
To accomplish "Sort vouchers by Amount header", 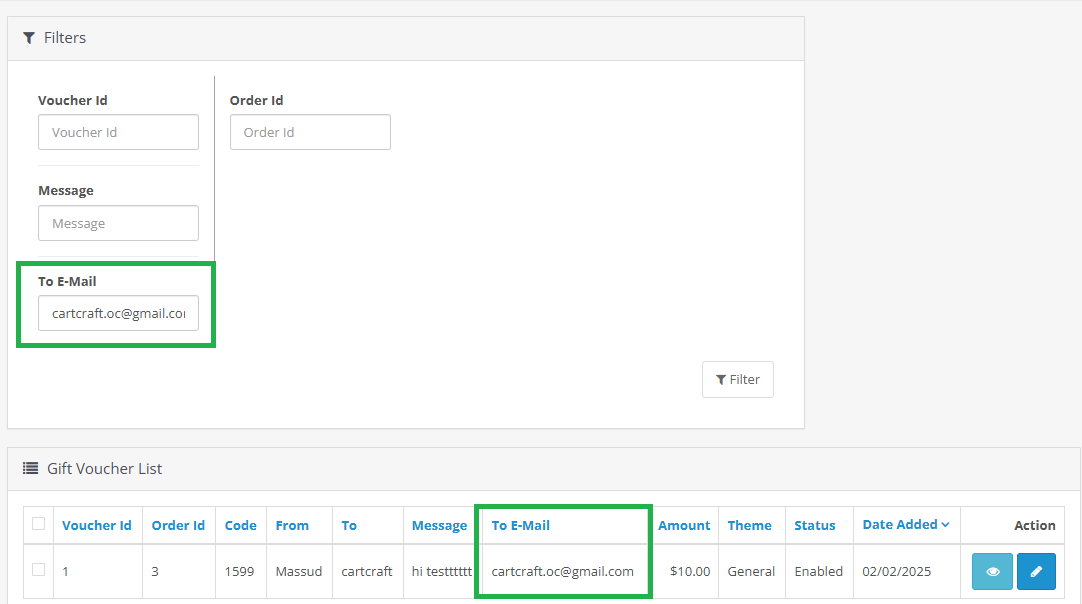I will point(684,526).
